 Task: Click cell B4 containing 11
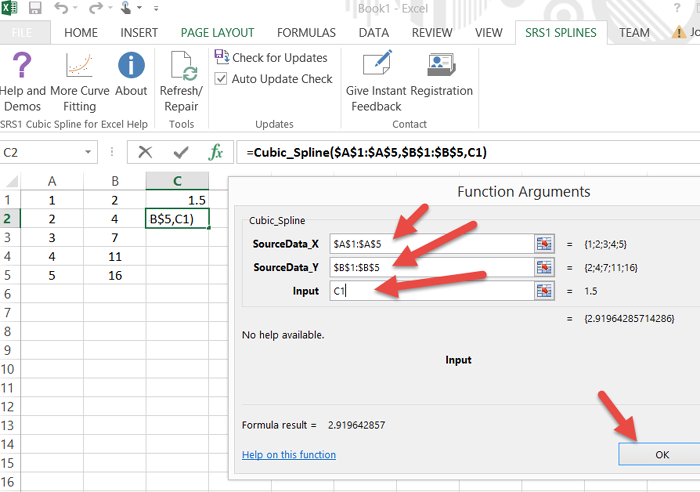click(x=115, y=256)
